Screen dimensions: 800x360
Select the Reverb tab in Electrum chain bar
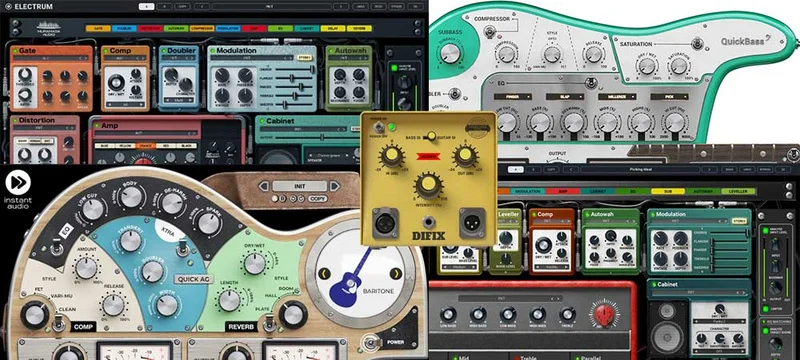(359, 29)
